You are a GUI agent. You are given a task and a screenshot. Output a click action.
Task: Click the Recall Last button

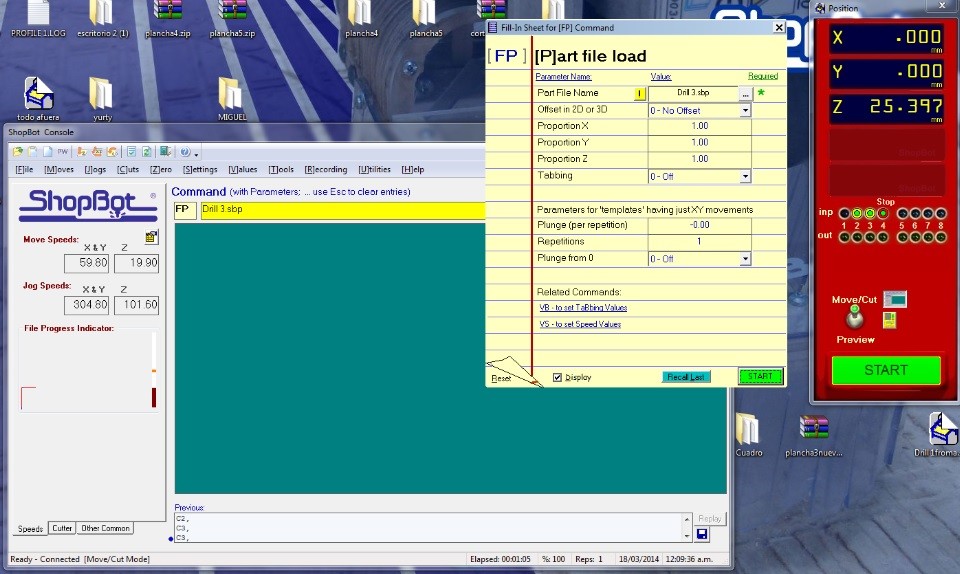(x=686, y=377)
